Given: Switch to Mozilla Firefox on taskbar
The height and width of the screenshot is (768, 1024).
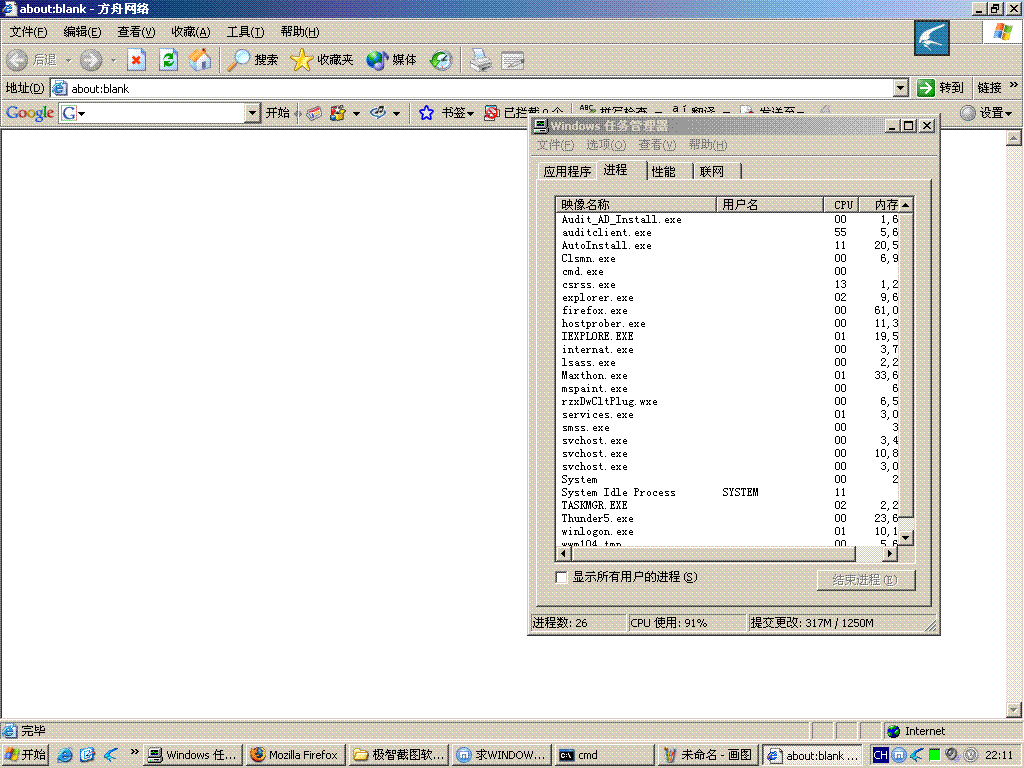Looking at the screenshot, I should click(x=295, y=755).
